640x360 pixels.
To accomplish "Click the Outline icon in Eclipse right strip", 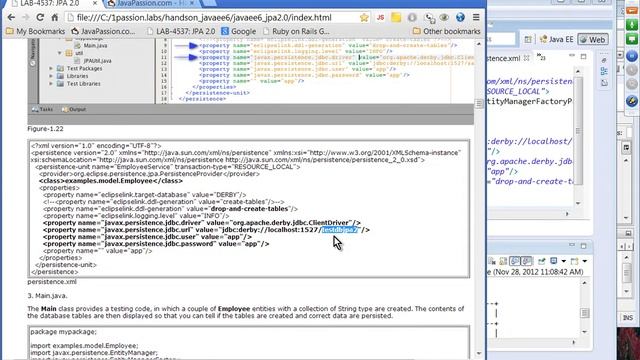I will [x=604, y=71].
